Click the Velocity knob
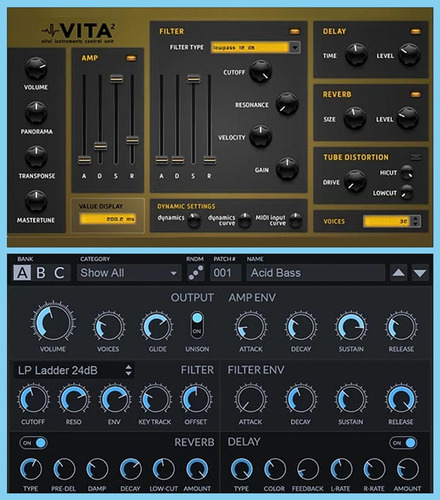This screenshot has height=500, width=440. coord(261,136)
